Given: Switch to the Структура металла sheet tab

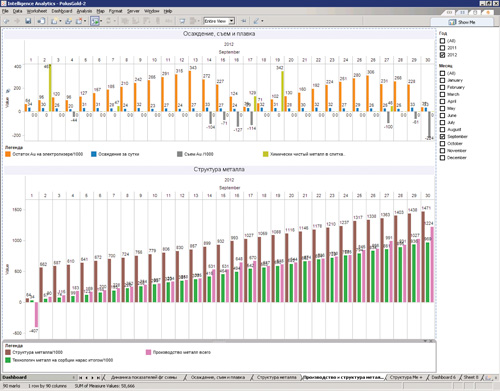Looking at the screenshot, I should [x=277, y=377].
